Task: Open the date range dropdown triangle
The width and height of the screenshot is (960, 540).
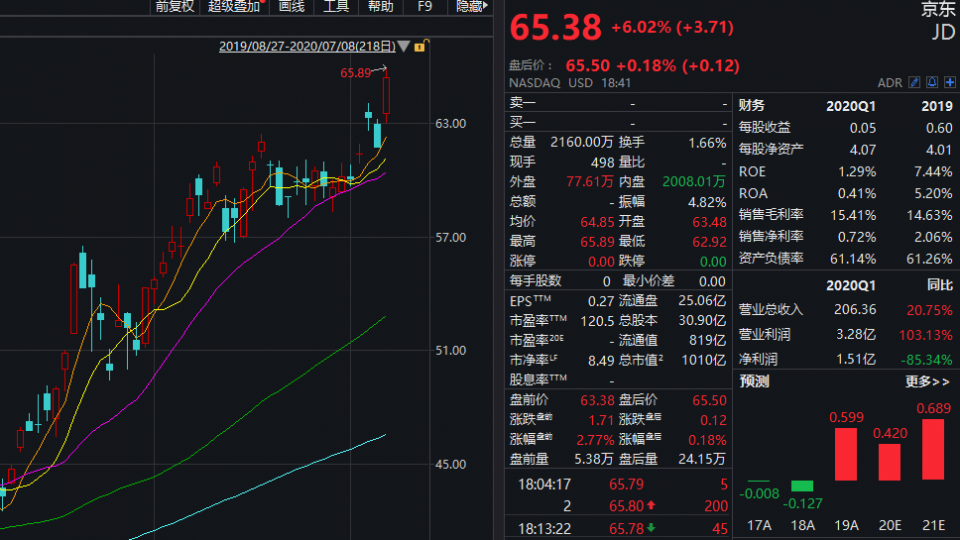Action: pos(403,46)
